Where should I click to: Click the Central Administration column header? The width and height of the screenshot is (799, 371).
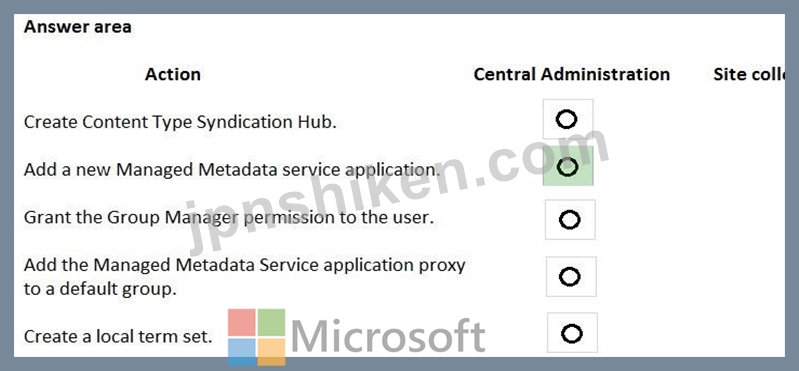coord(572,74)
